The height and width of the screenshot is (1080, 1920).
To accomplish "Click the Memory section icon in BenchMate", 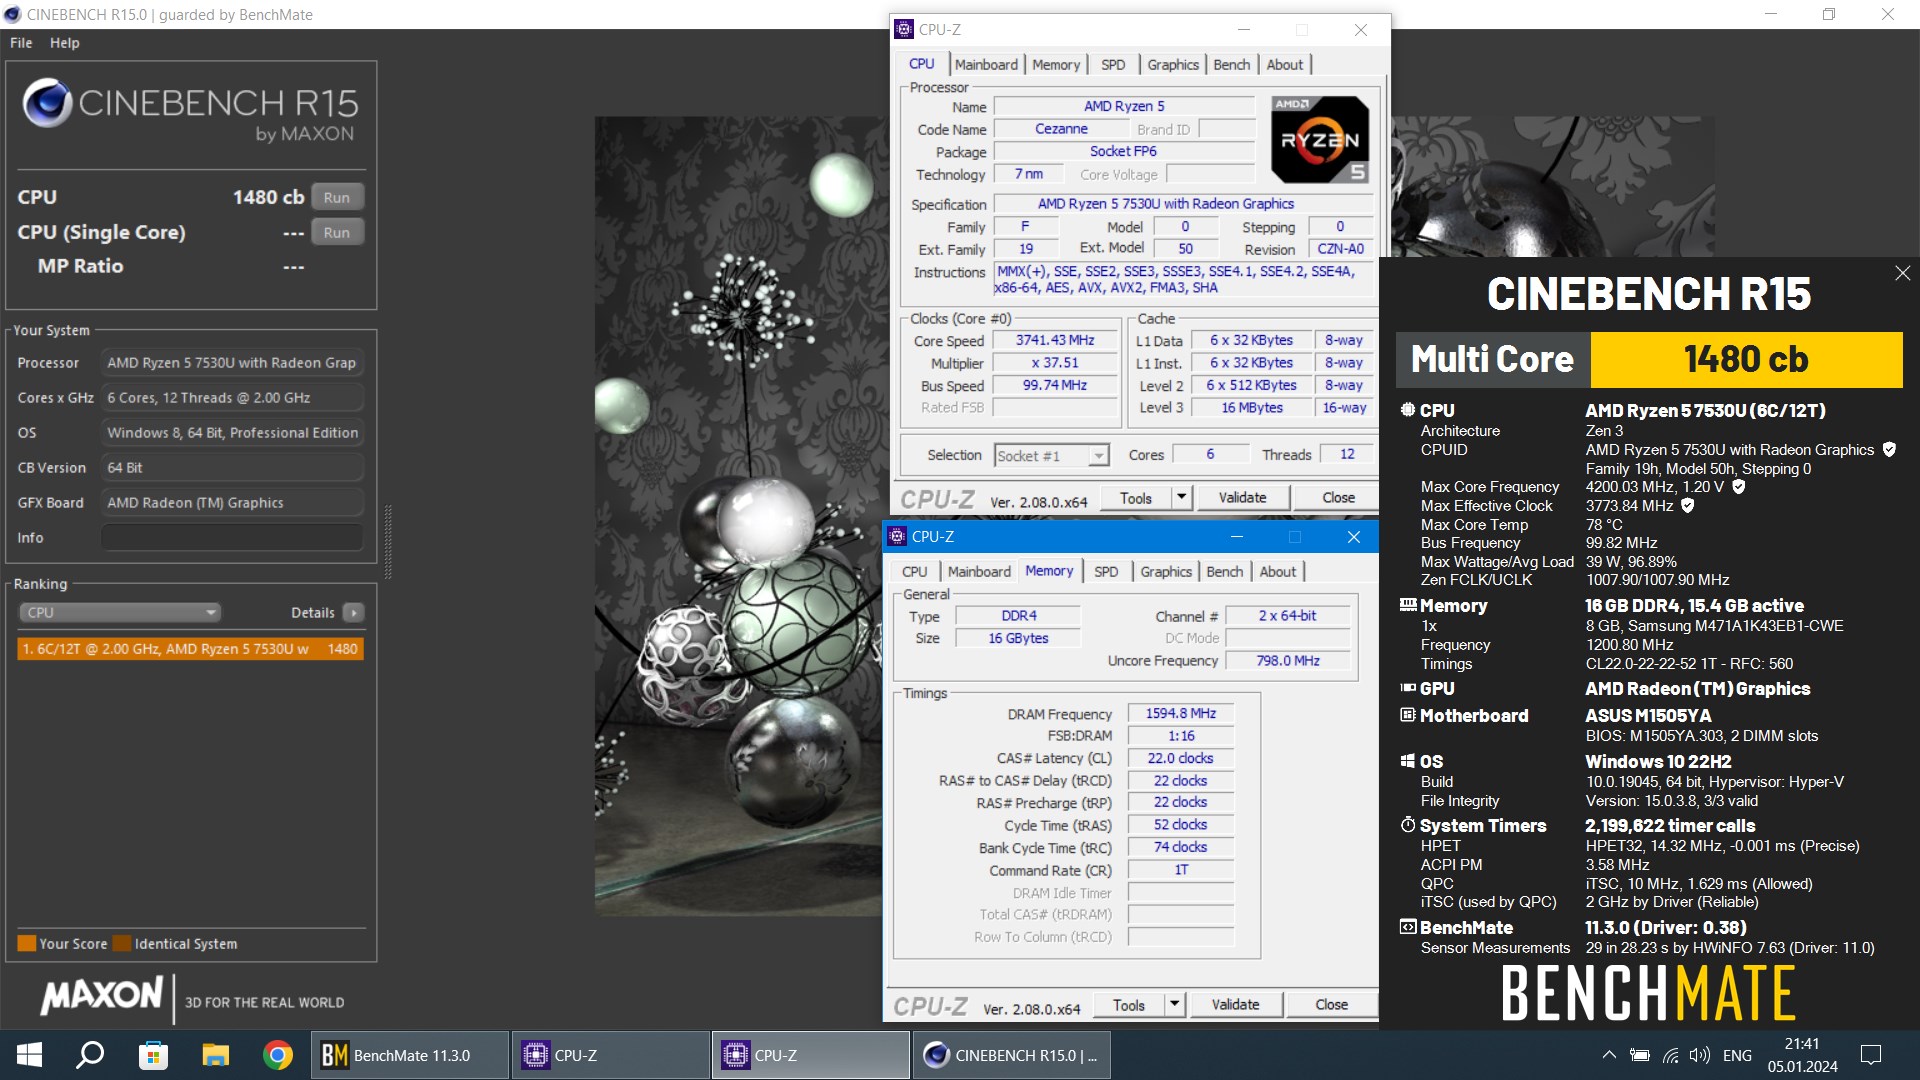I will (1408, 605).
